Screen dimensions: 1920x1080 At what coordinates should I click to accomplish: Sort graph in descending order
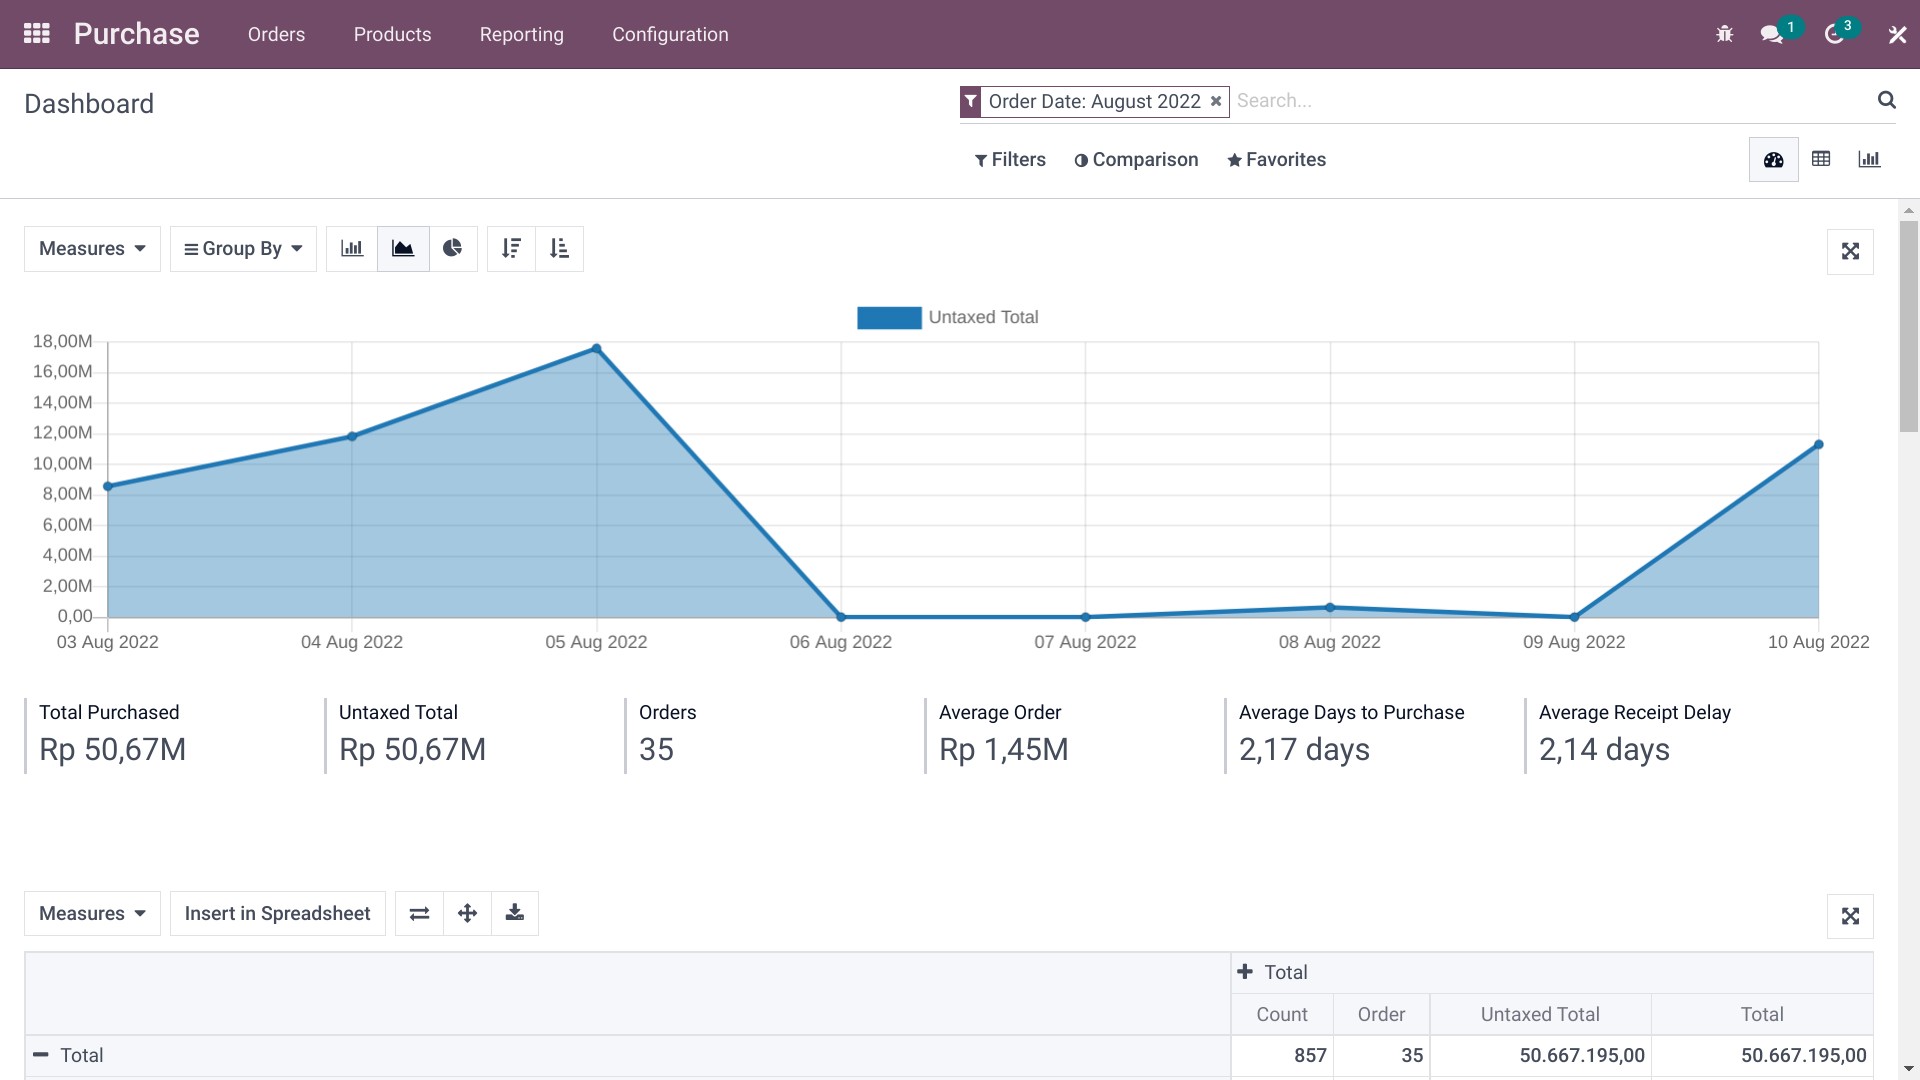coord(511,249)
